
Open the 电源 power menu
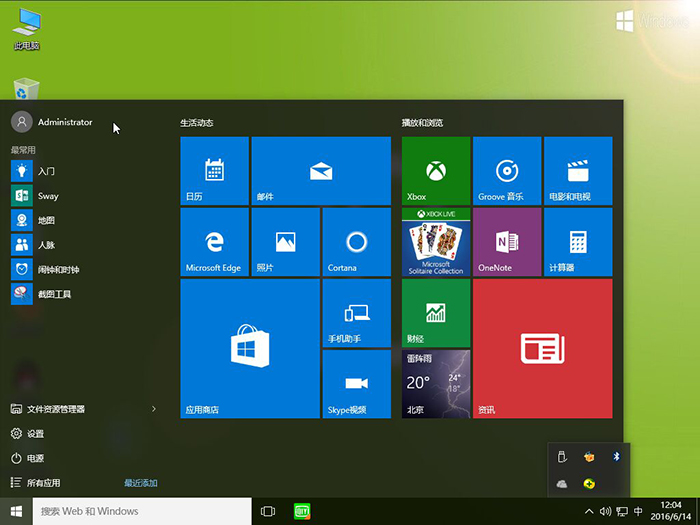(x=27, y=458)
